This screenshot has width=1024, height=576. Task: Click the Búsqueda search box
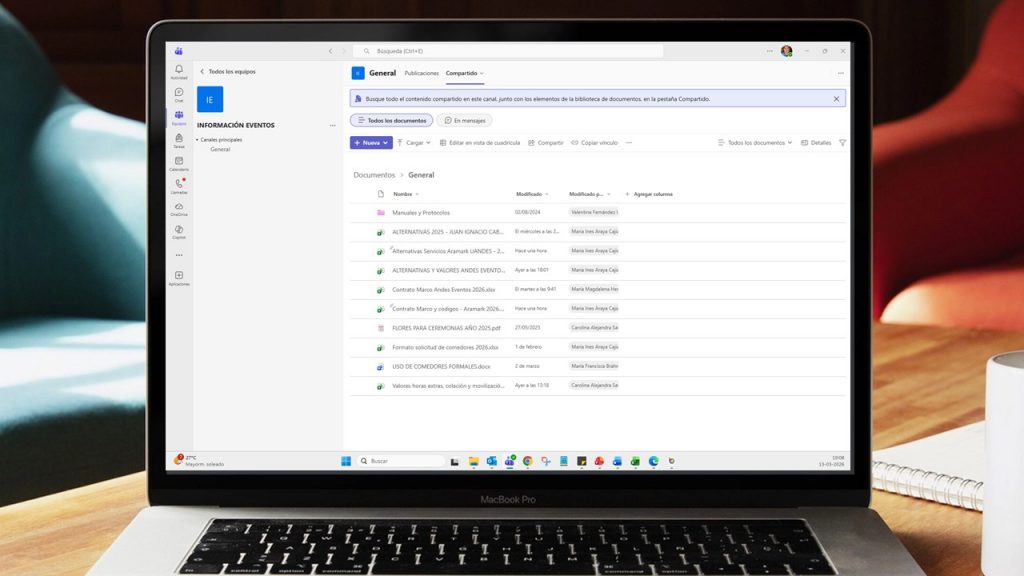[x=508, y=51]
